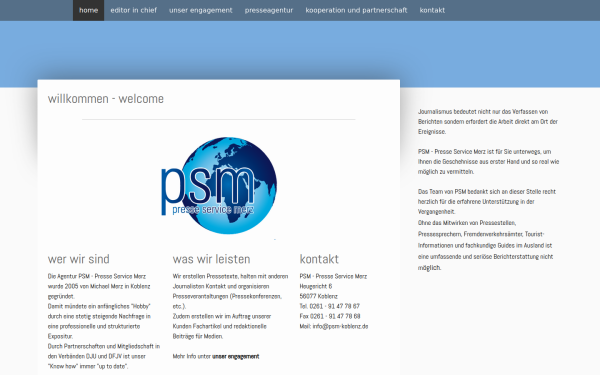Click sidebar paragraph starting Journalismus bedeutet
600x375 pixels.
488,122
